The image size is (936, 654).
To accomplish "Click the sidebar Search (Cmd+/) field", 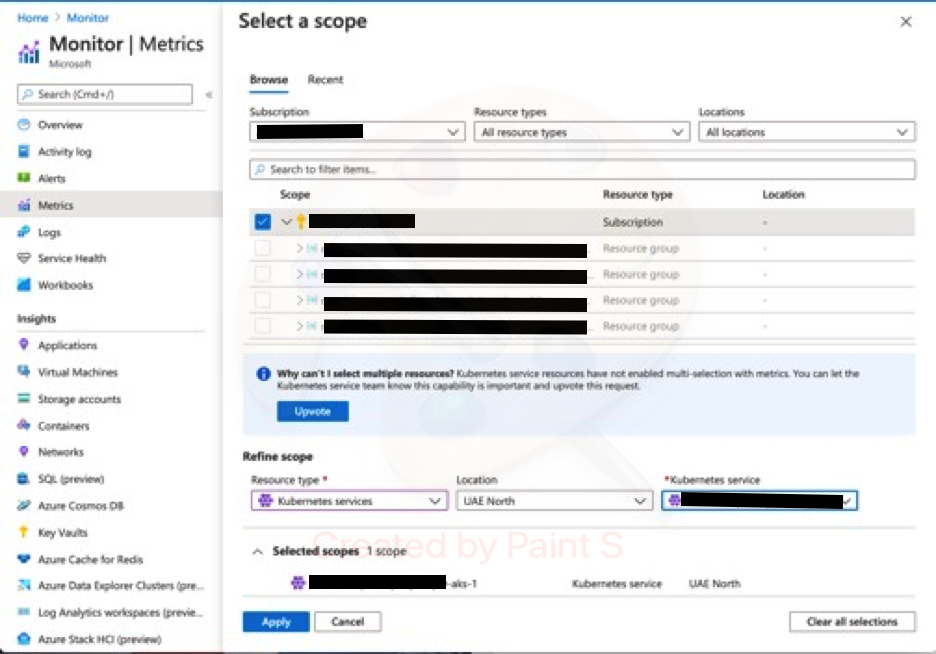I will [105, 94].
